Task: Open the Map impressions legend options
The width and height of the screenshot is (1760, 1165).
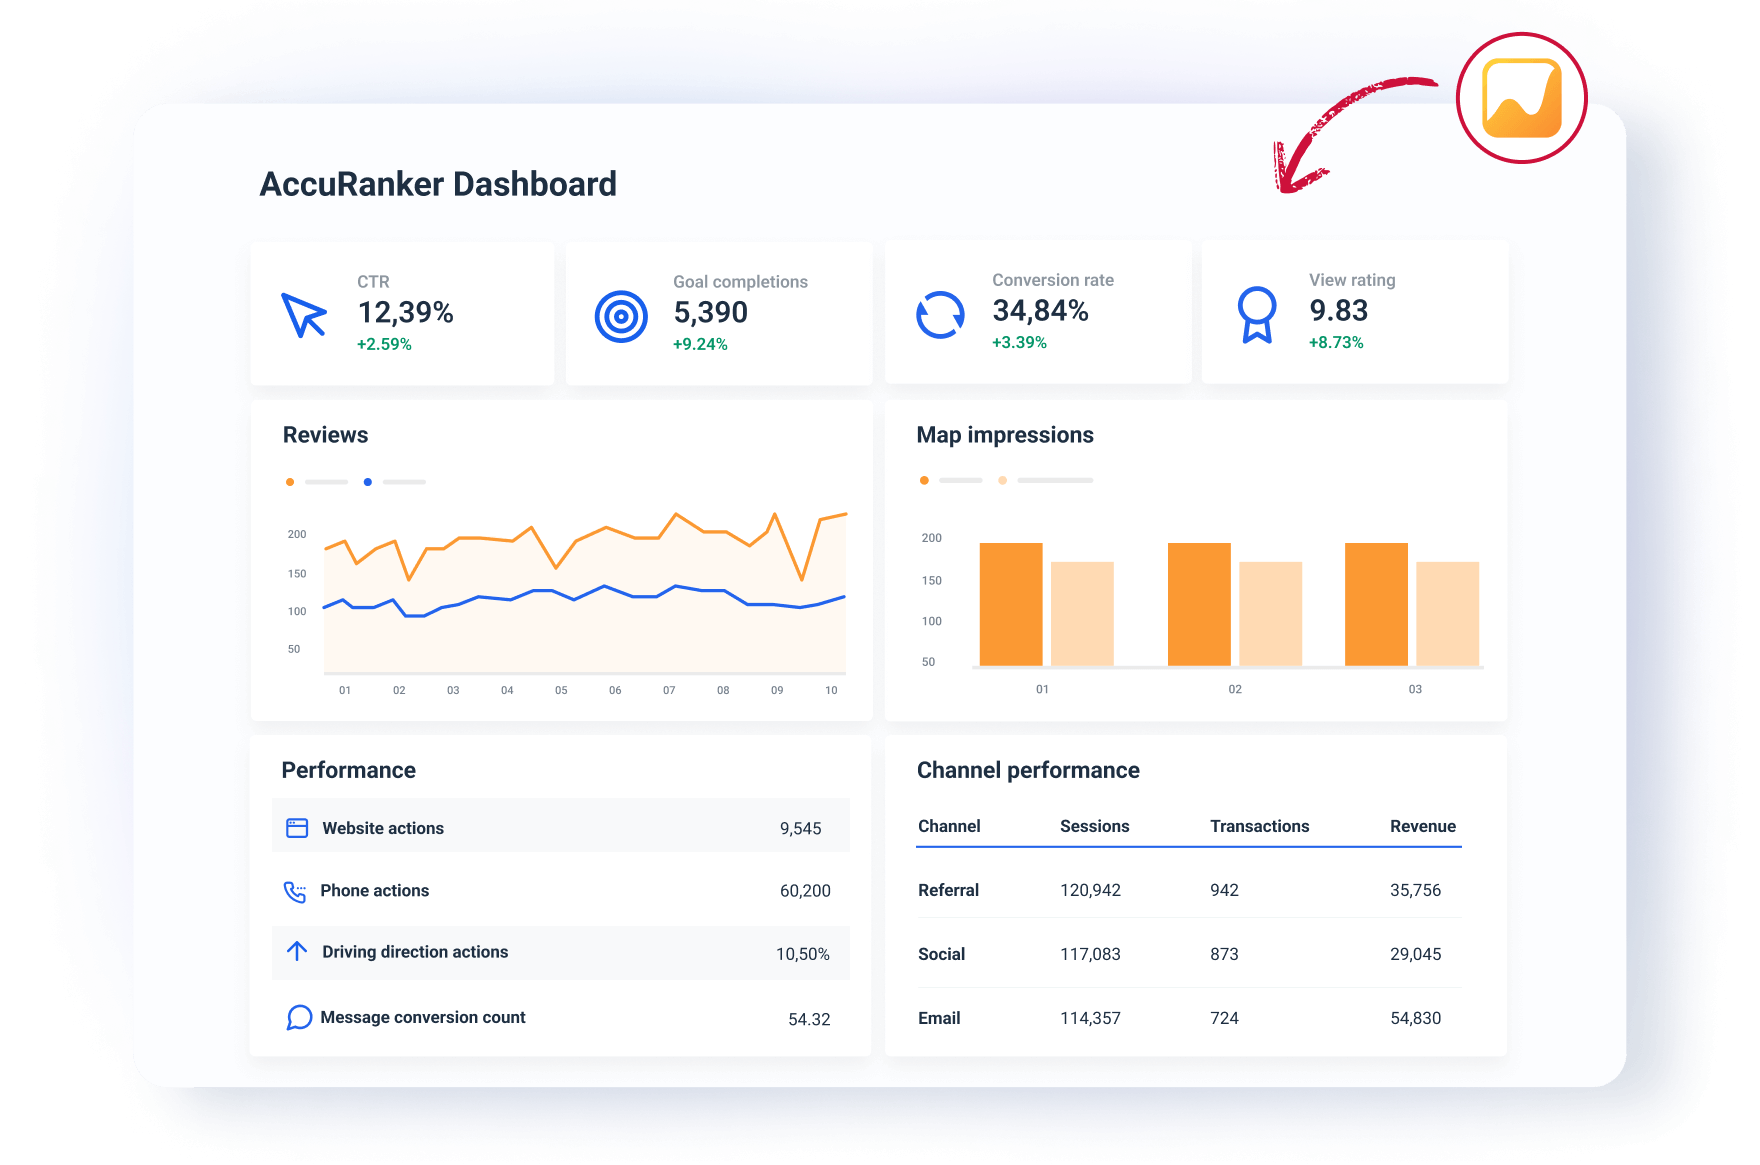Action: coord(1056,479)
